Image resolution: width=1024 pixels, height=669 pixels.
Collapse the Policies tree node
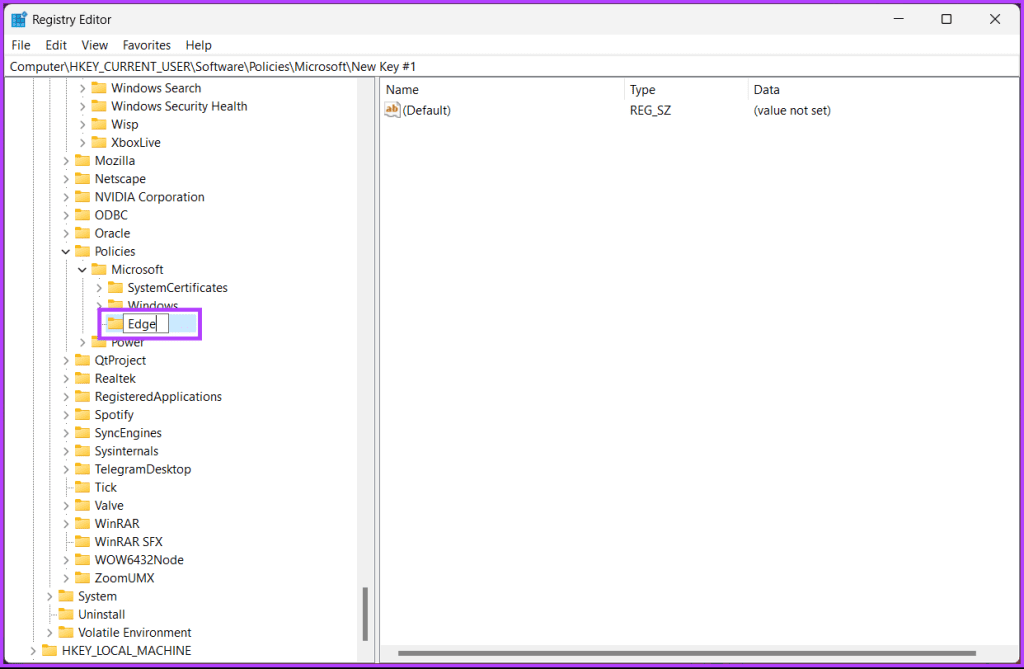[x=65, y=251]
